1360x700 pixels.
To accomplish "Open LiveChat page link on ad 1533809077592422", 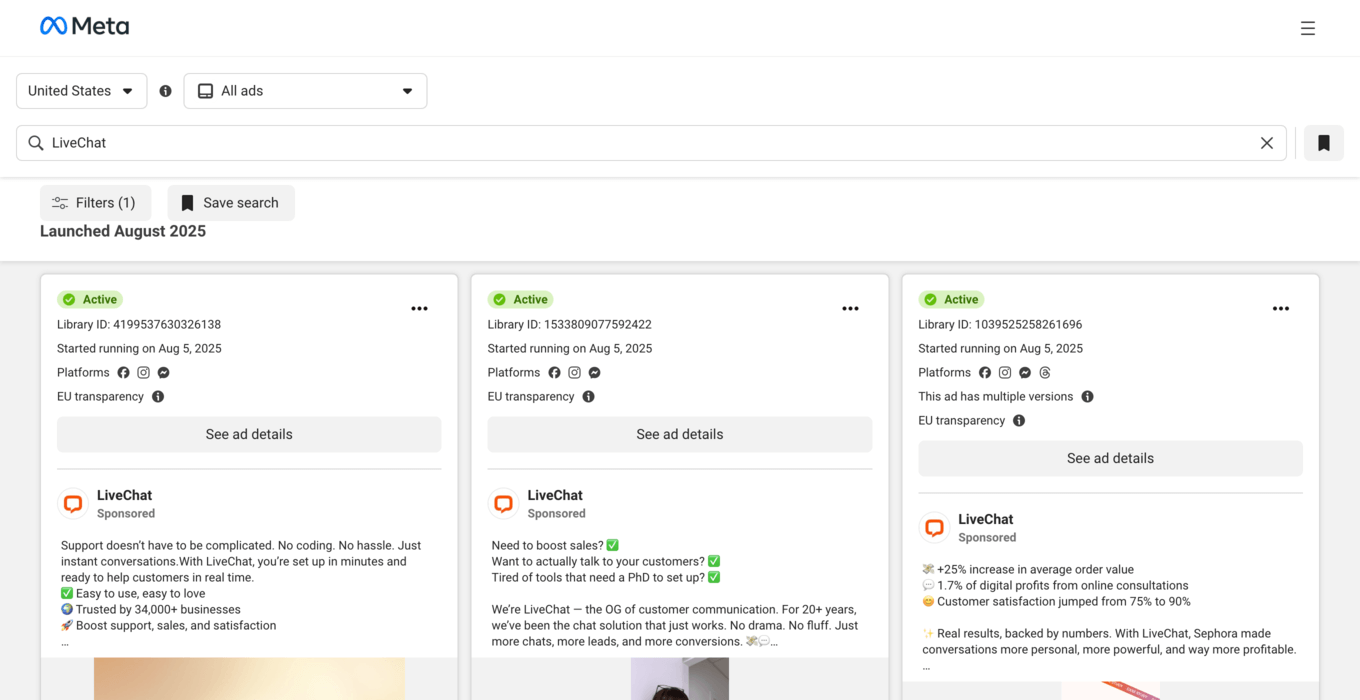I will [x=555, y=495].
